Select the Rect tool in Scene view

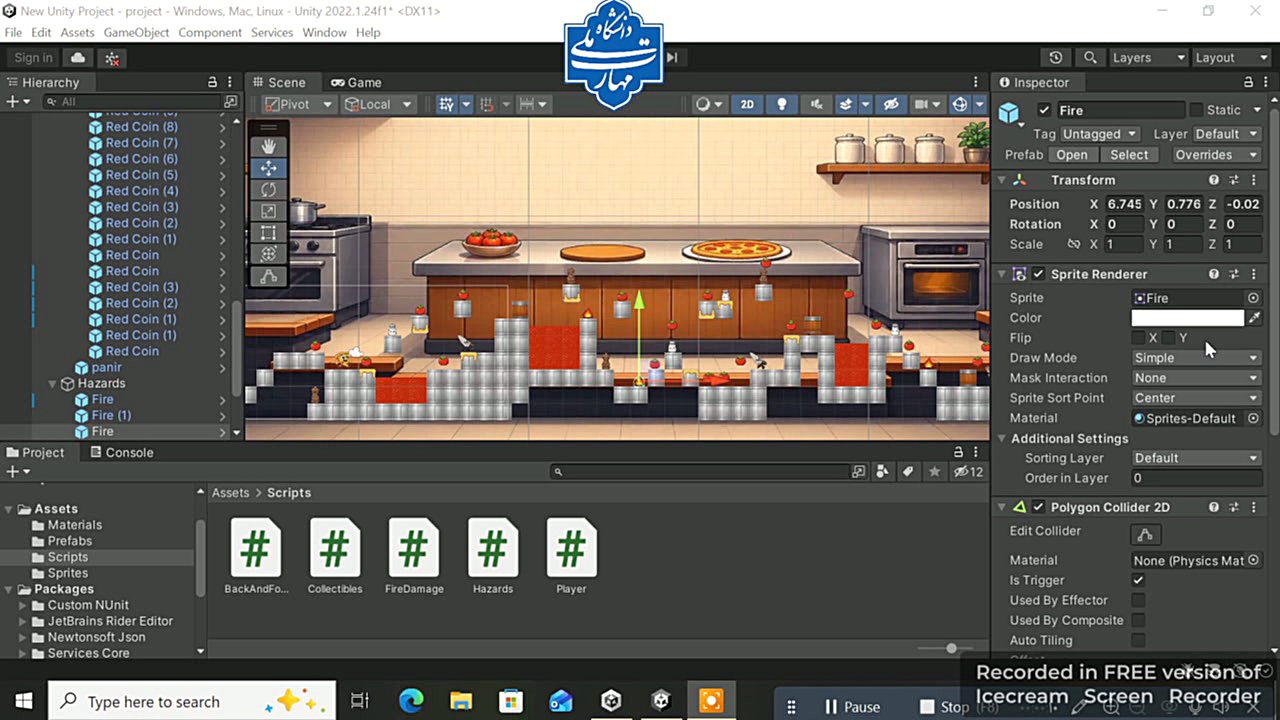pyautogui.click(x=268, y=233)
